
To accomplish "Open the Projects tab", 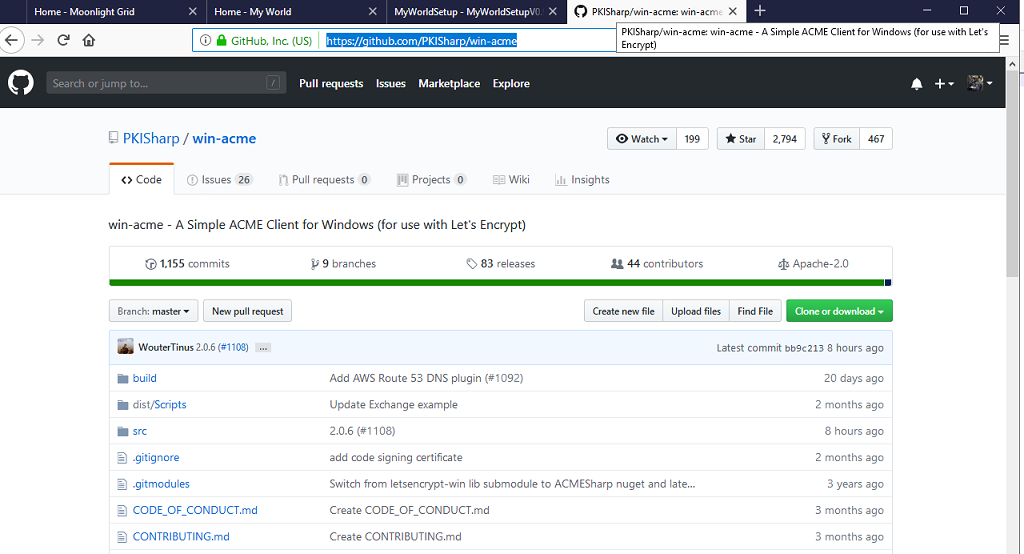I will (x=431, y=180).
